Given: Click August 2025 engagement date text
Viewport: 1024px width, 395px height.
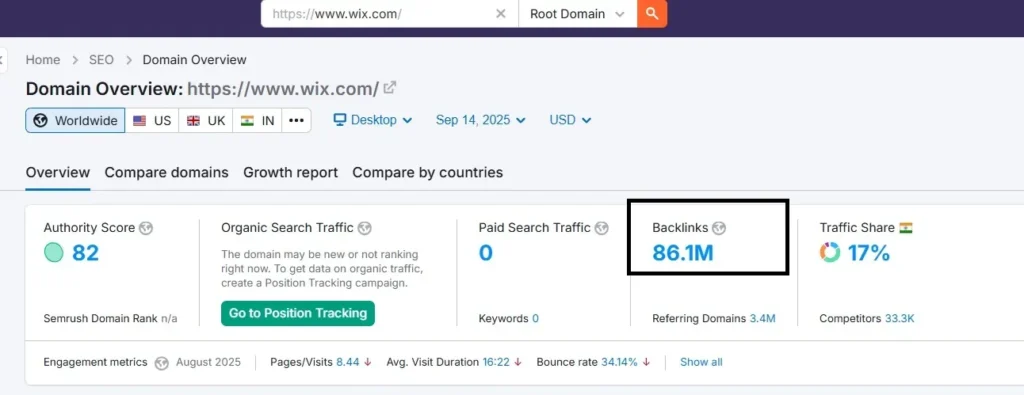Looking at the screenshot, I should pyautogui.click(x=208, y=362).
